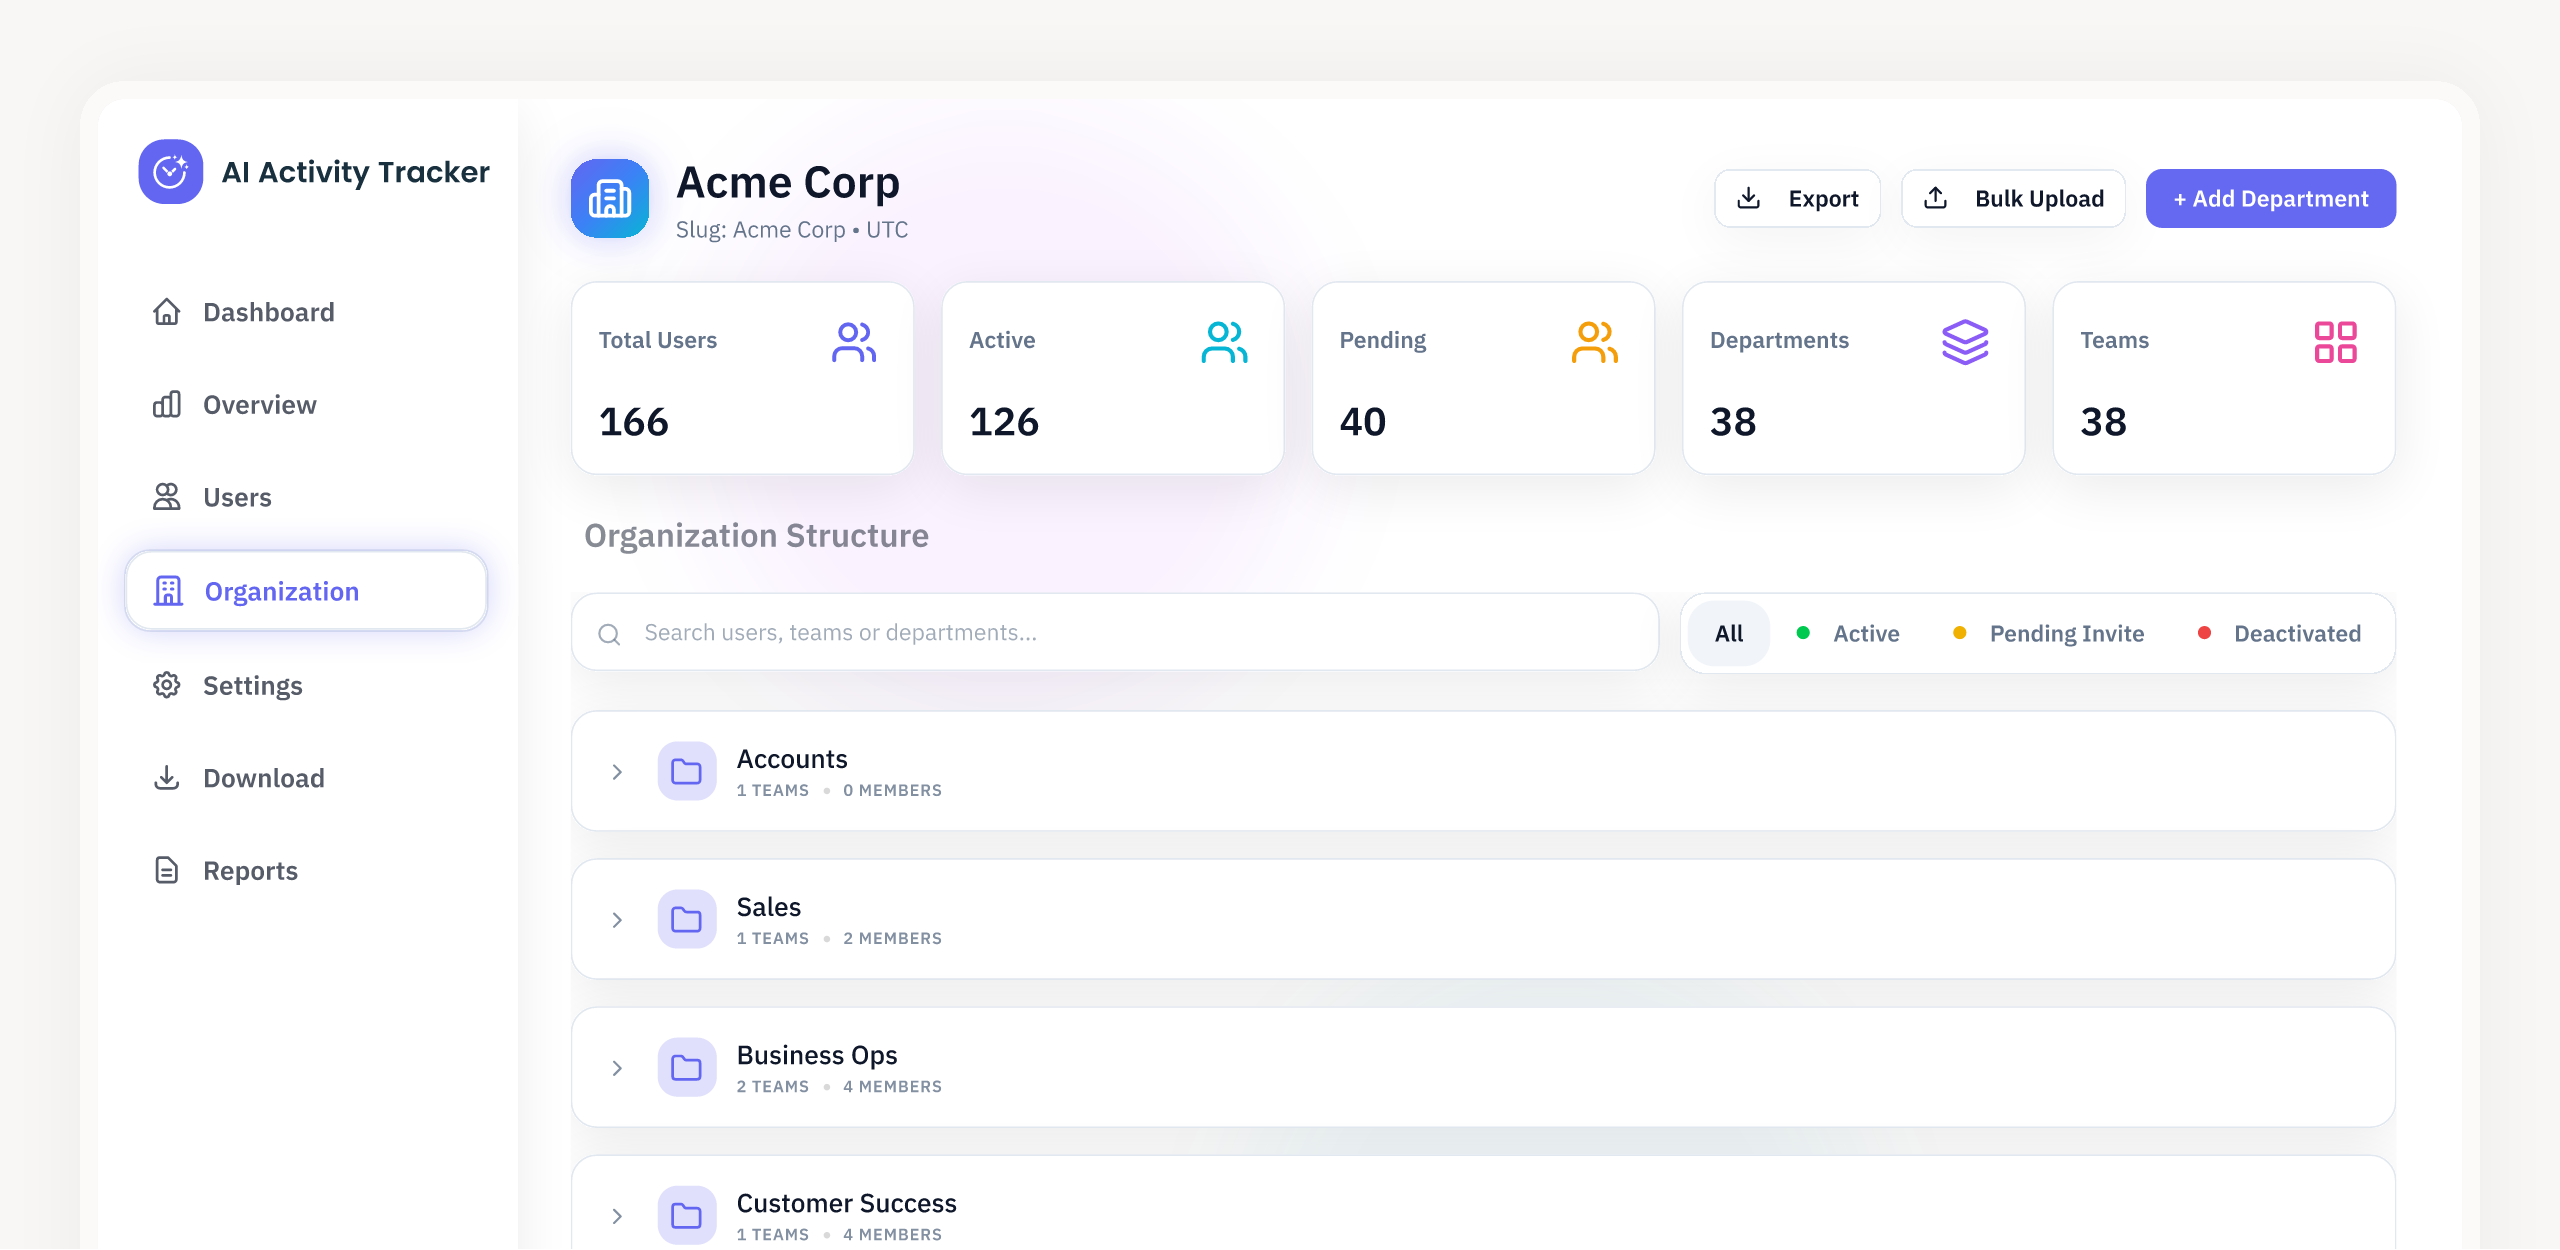Click the Departments stacked layers icon
The width and height of the screenshot is (2560, 1250).
click(1965, 341)
